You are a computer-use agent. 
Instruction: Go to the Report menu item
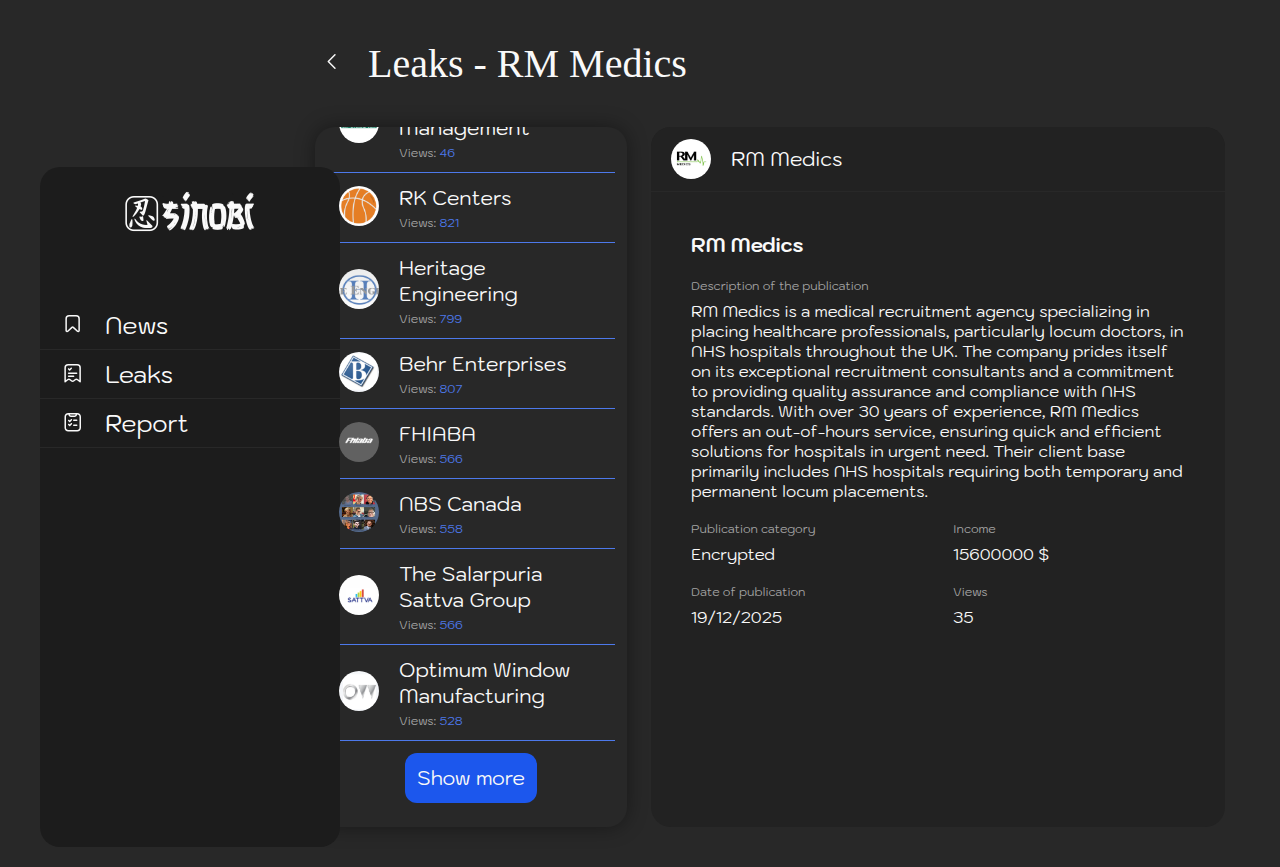pos(146,424)
